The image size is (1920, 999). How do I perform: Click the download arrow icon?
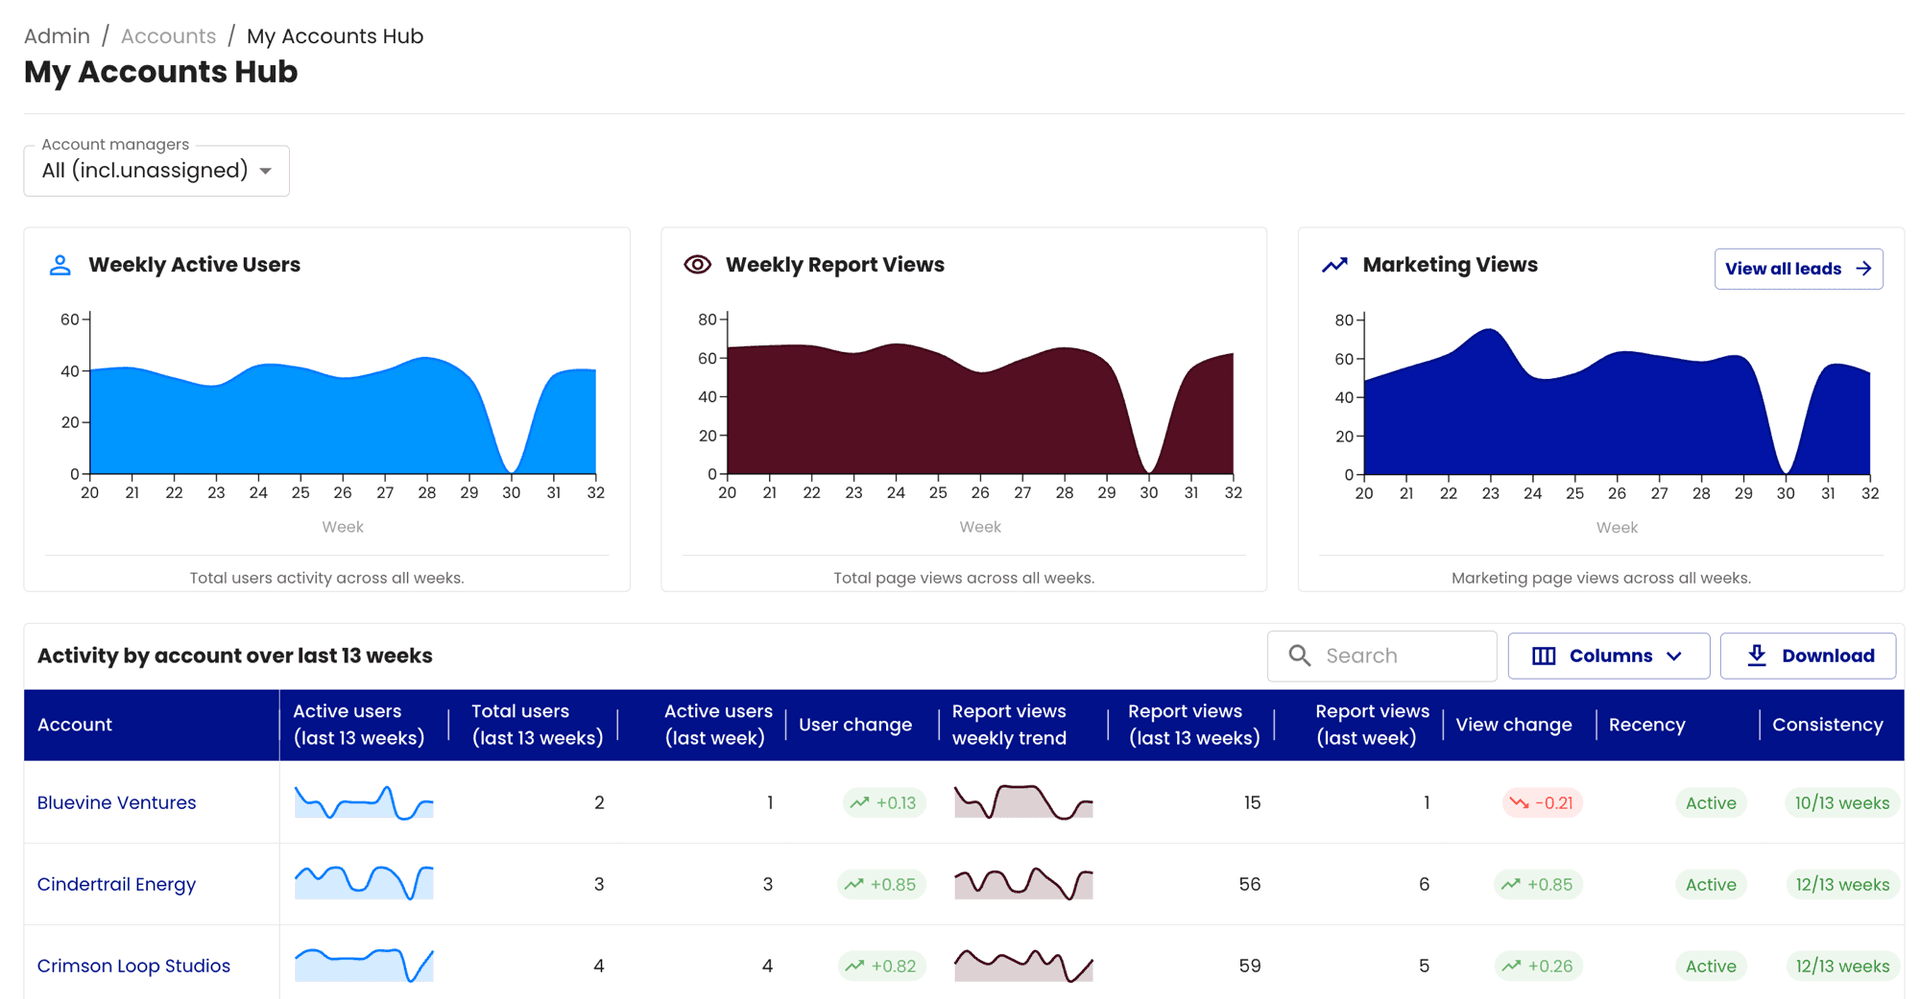point(1756,655)
